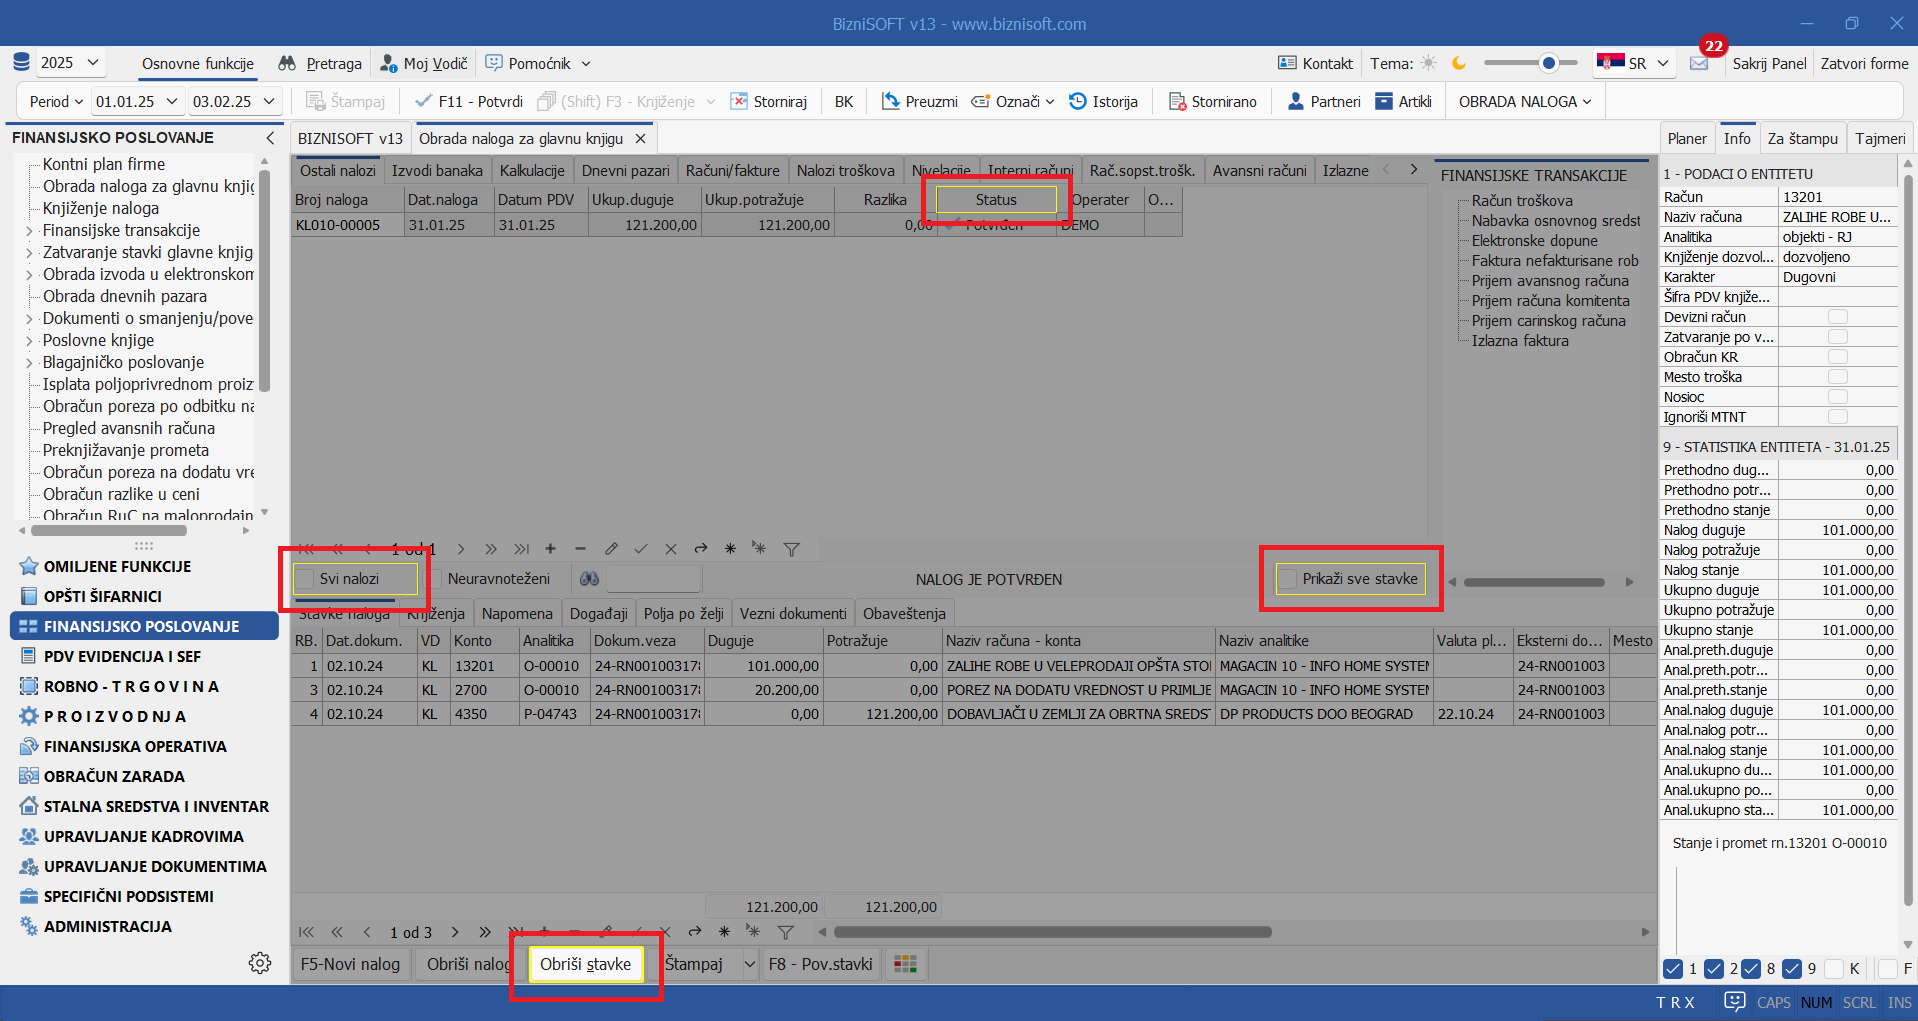1918x1021 pixels.
Task: Toggle the Neuravnoteženi checkbox
Action: pos(434,579)
